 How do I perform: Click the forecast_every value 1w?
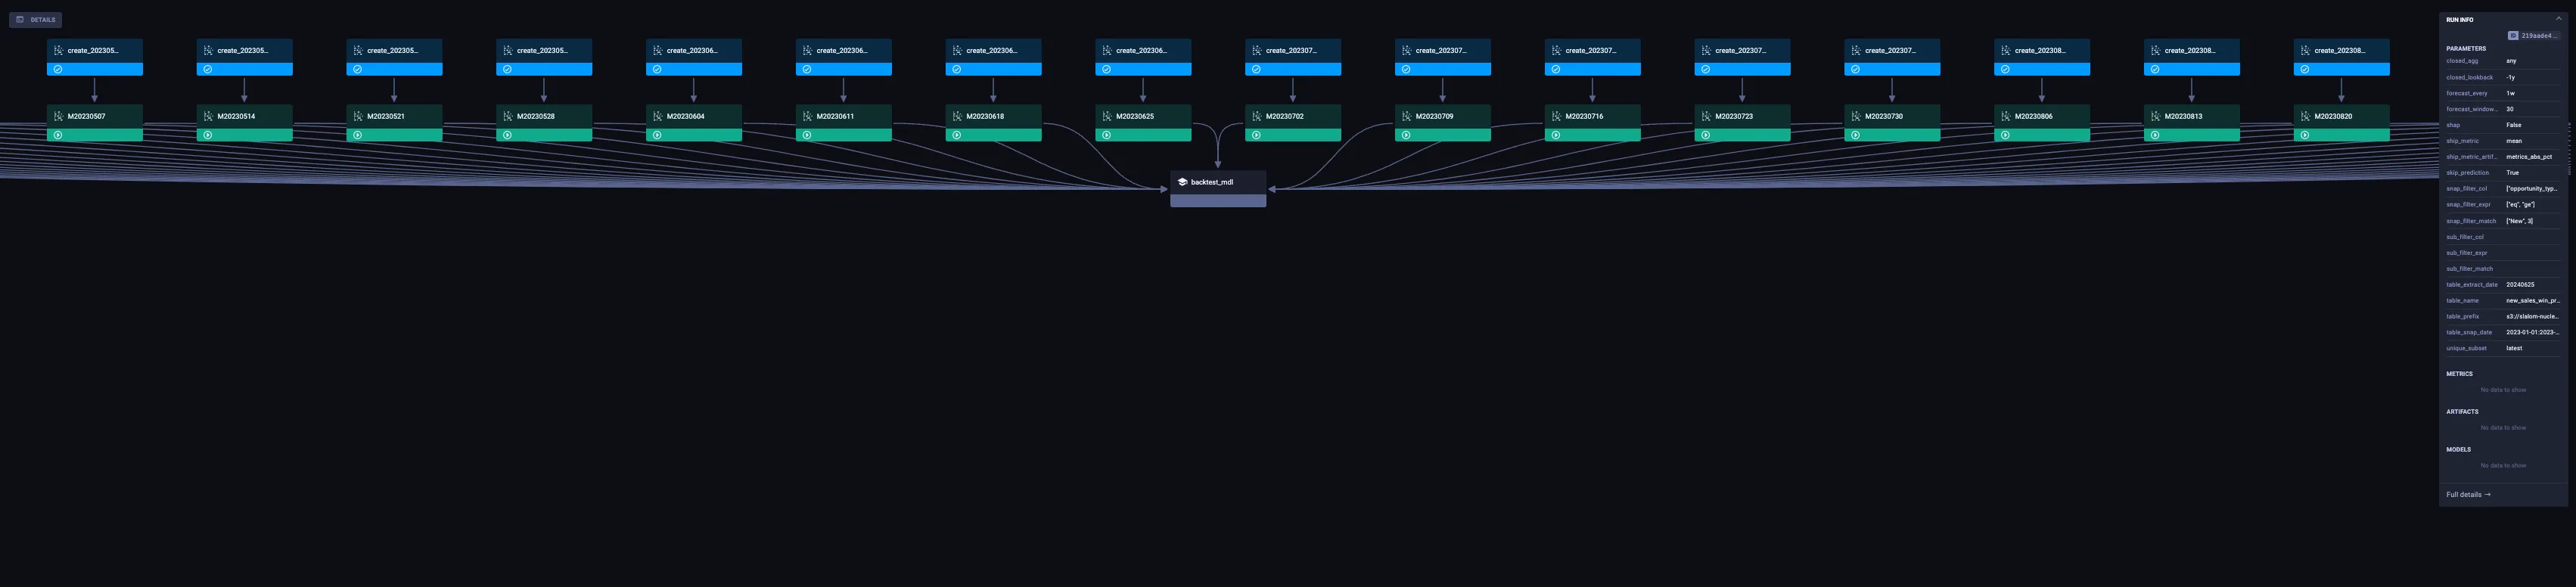click(2510, 93)
